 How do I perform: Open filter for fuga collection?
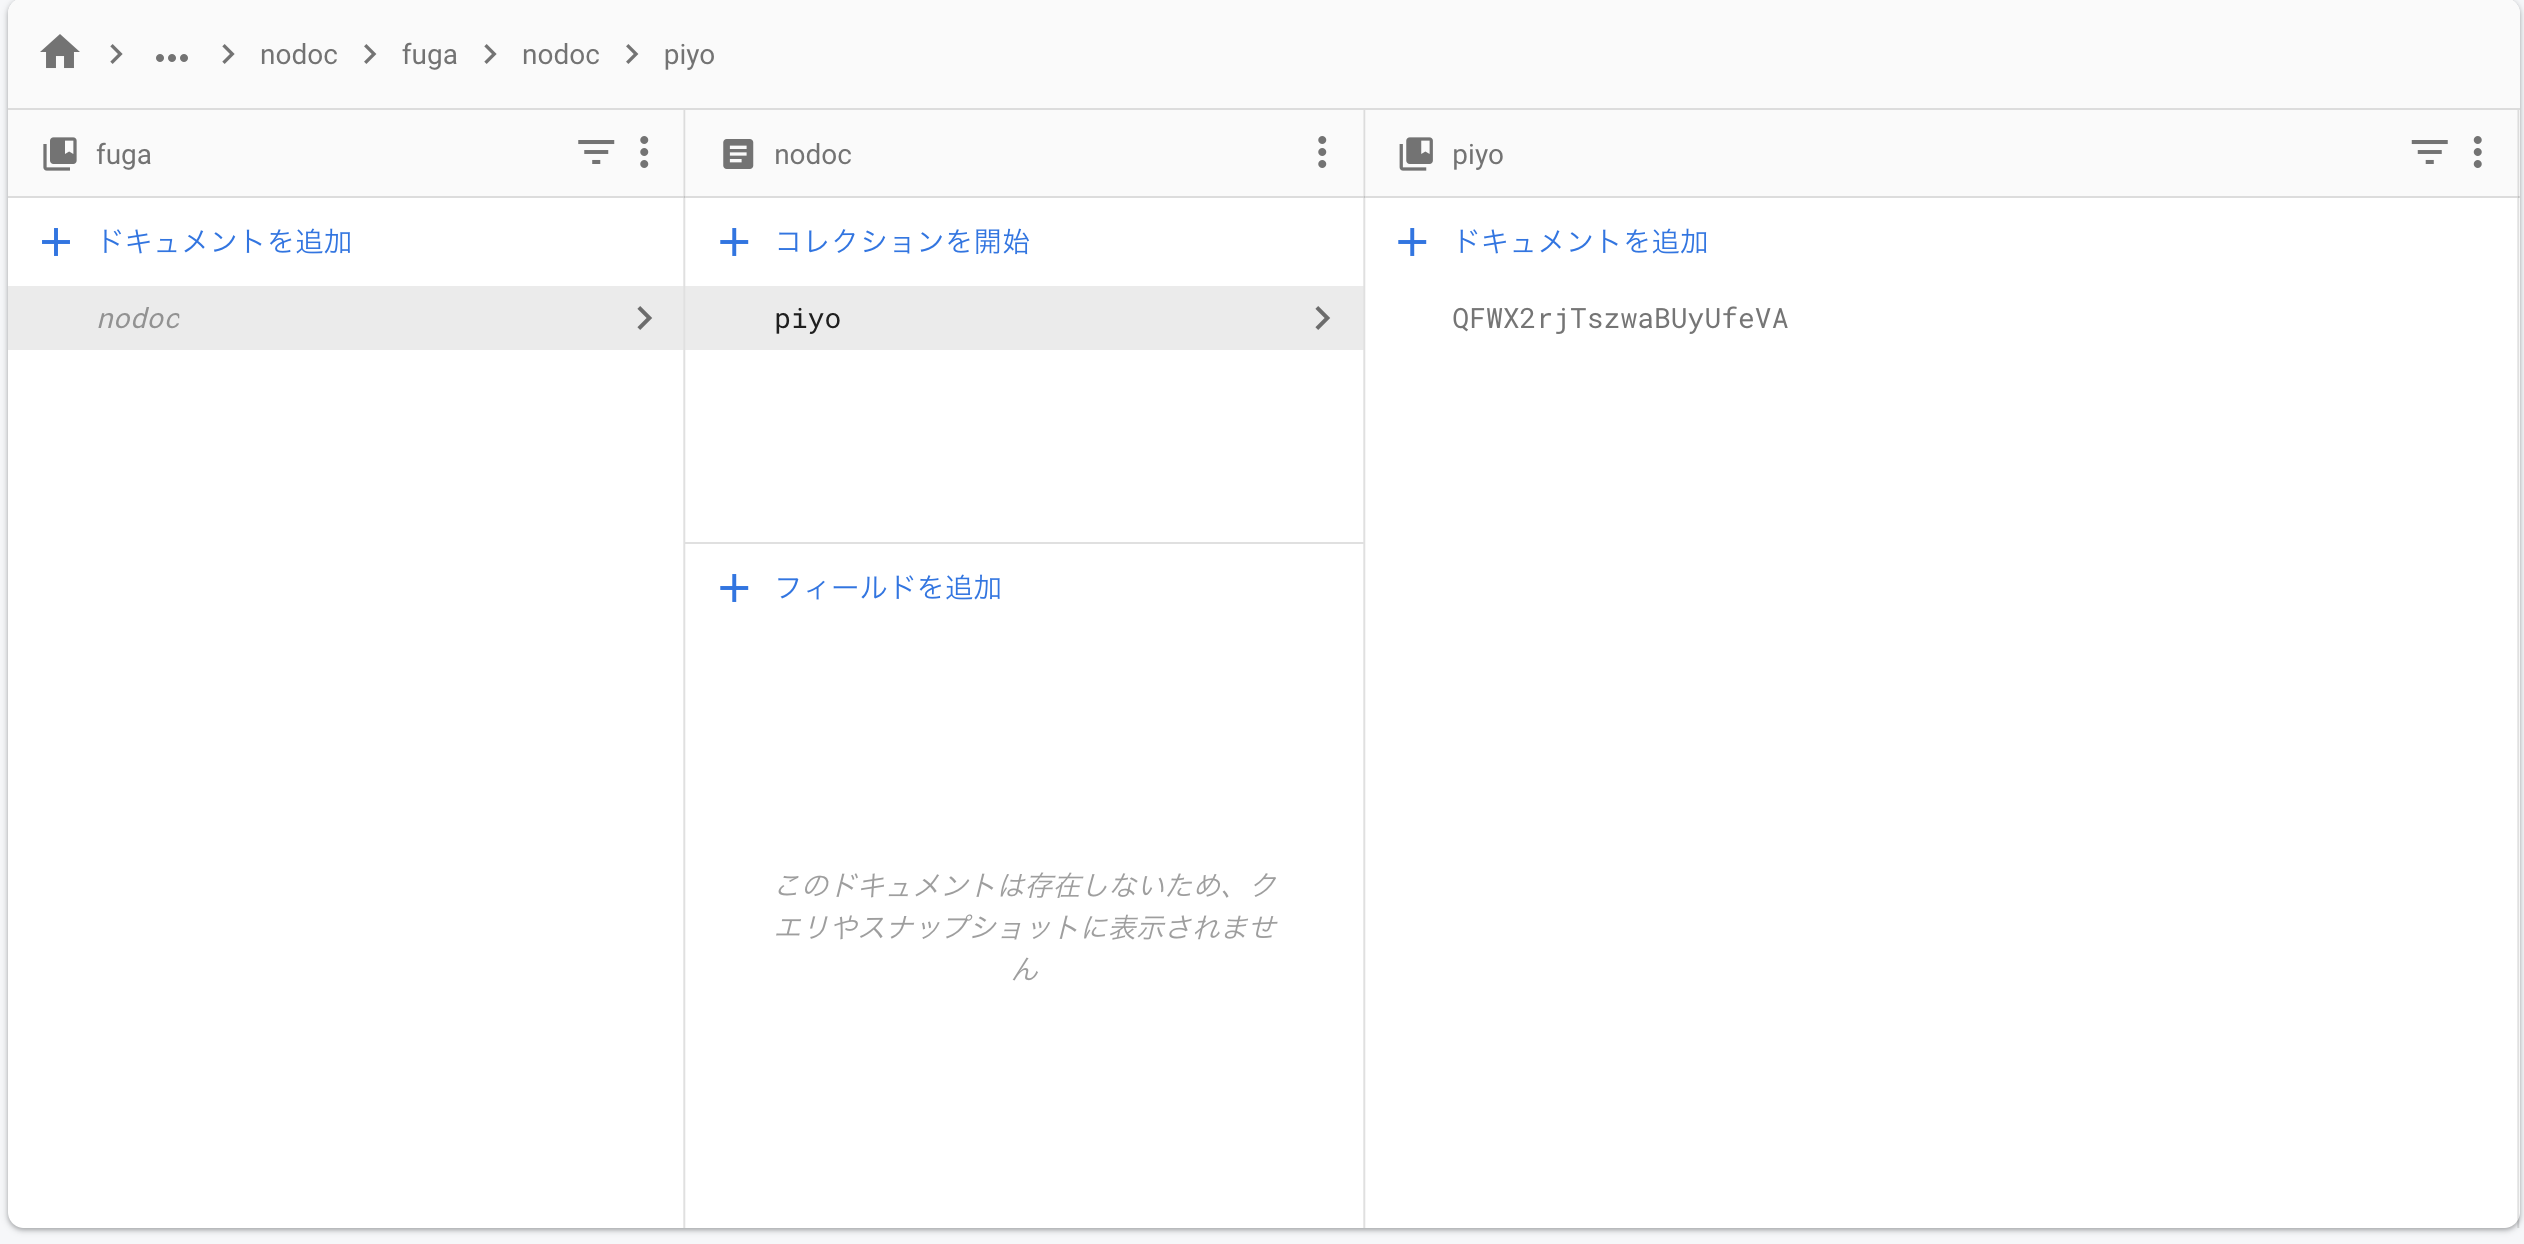595,153
